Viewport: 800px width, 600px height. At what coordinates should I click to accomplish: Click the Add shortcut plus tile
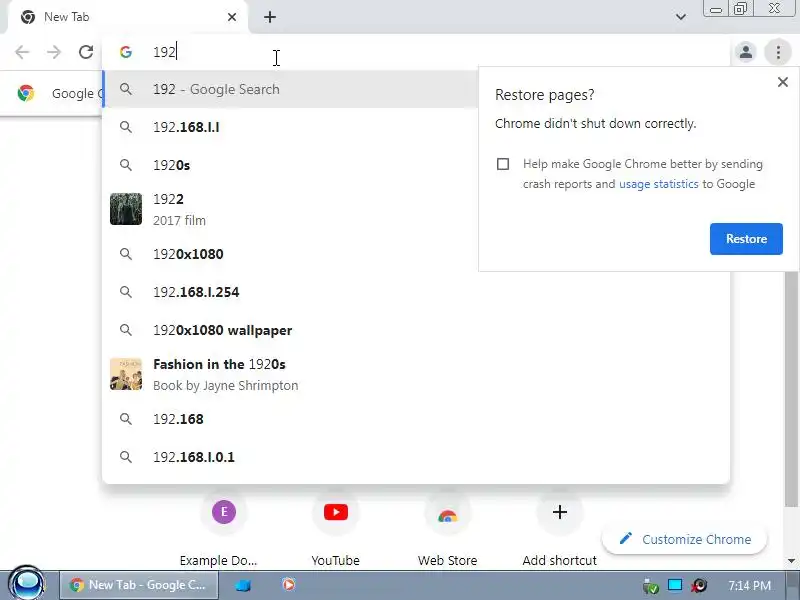560,512
